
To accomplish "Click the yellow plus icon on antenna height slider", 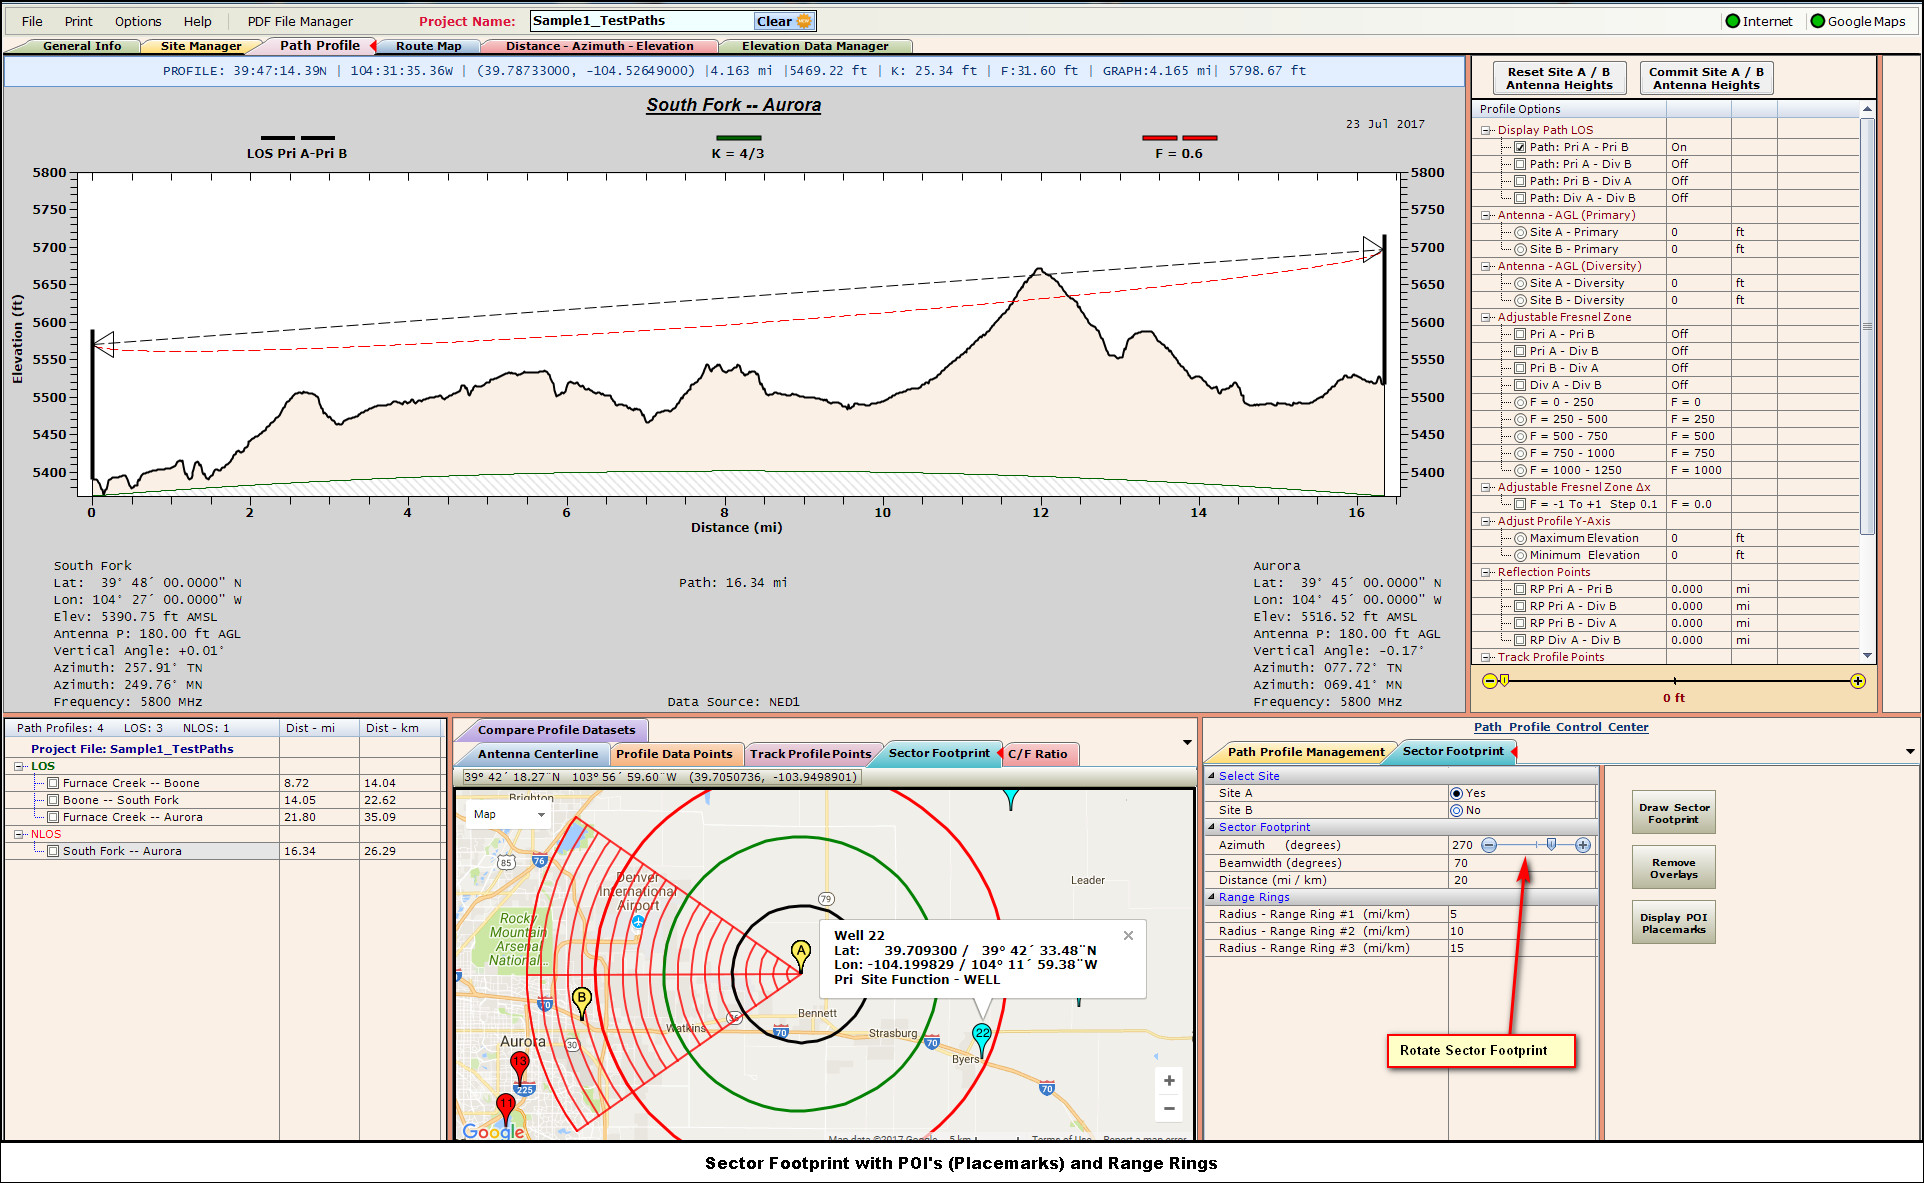I will pyautogui.click(x=1857, y=681).
